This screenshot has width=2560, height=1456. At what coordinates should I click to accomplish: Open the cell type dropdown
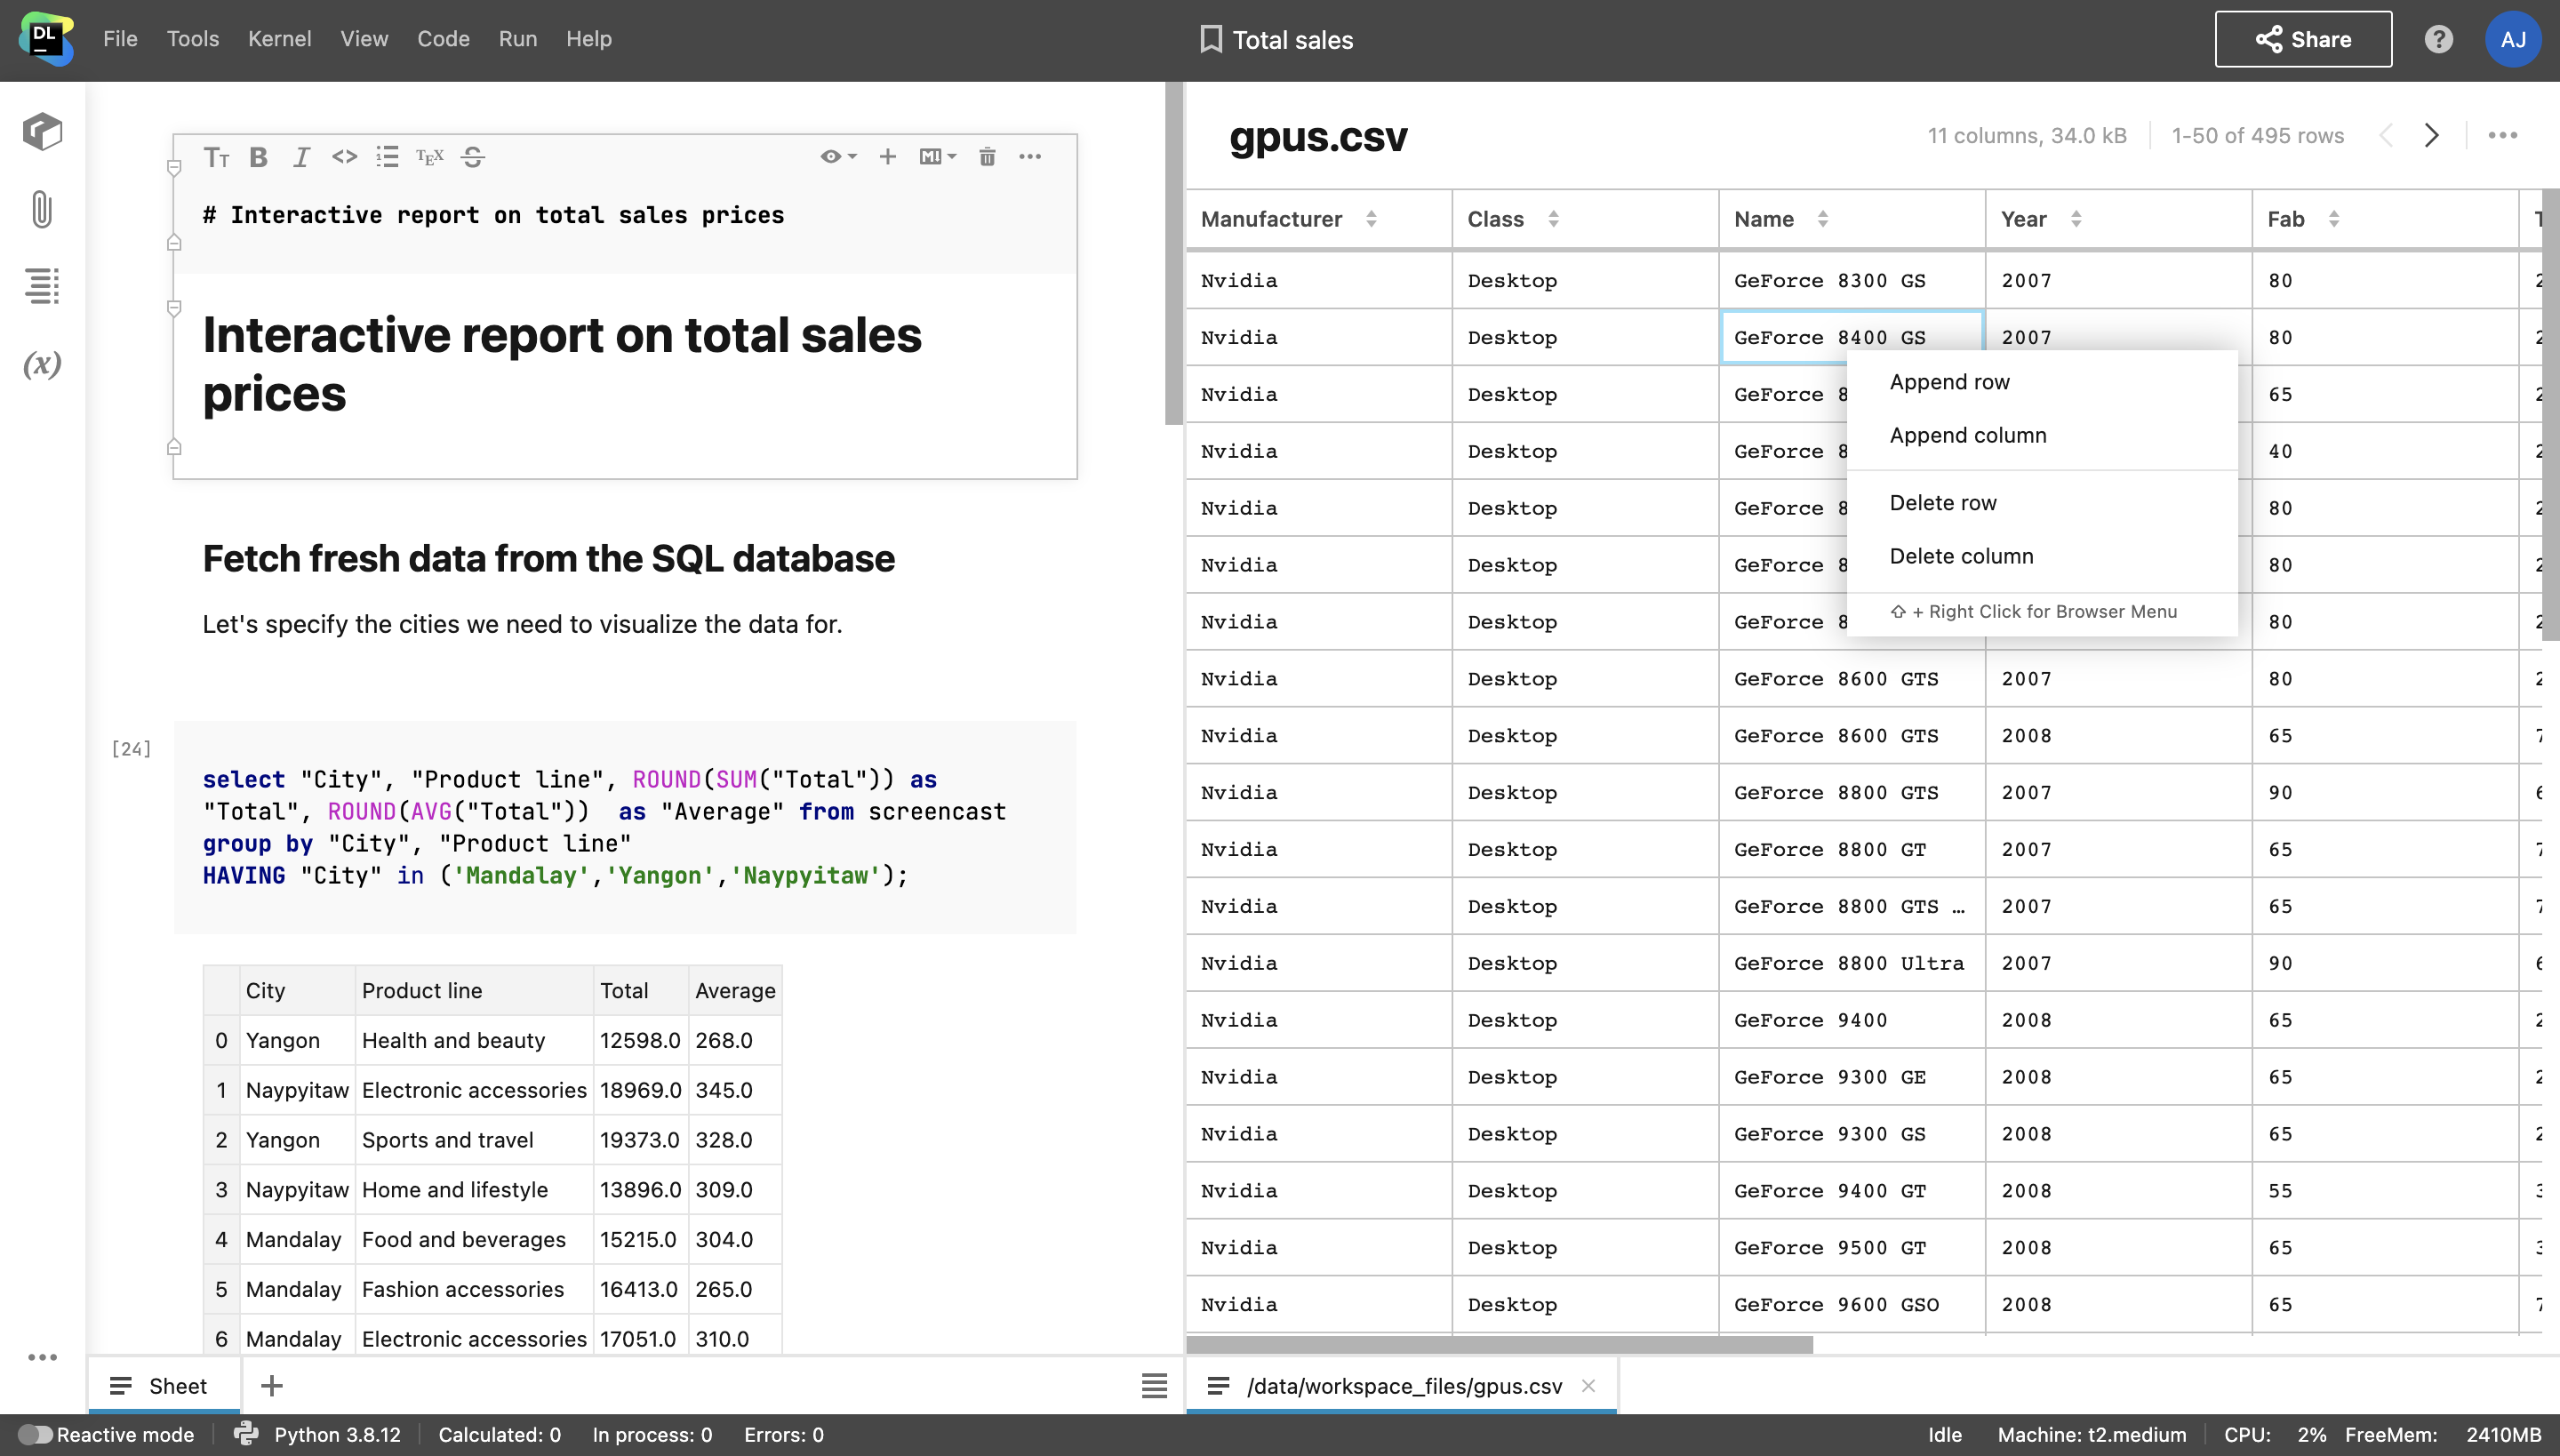point(937,157)
